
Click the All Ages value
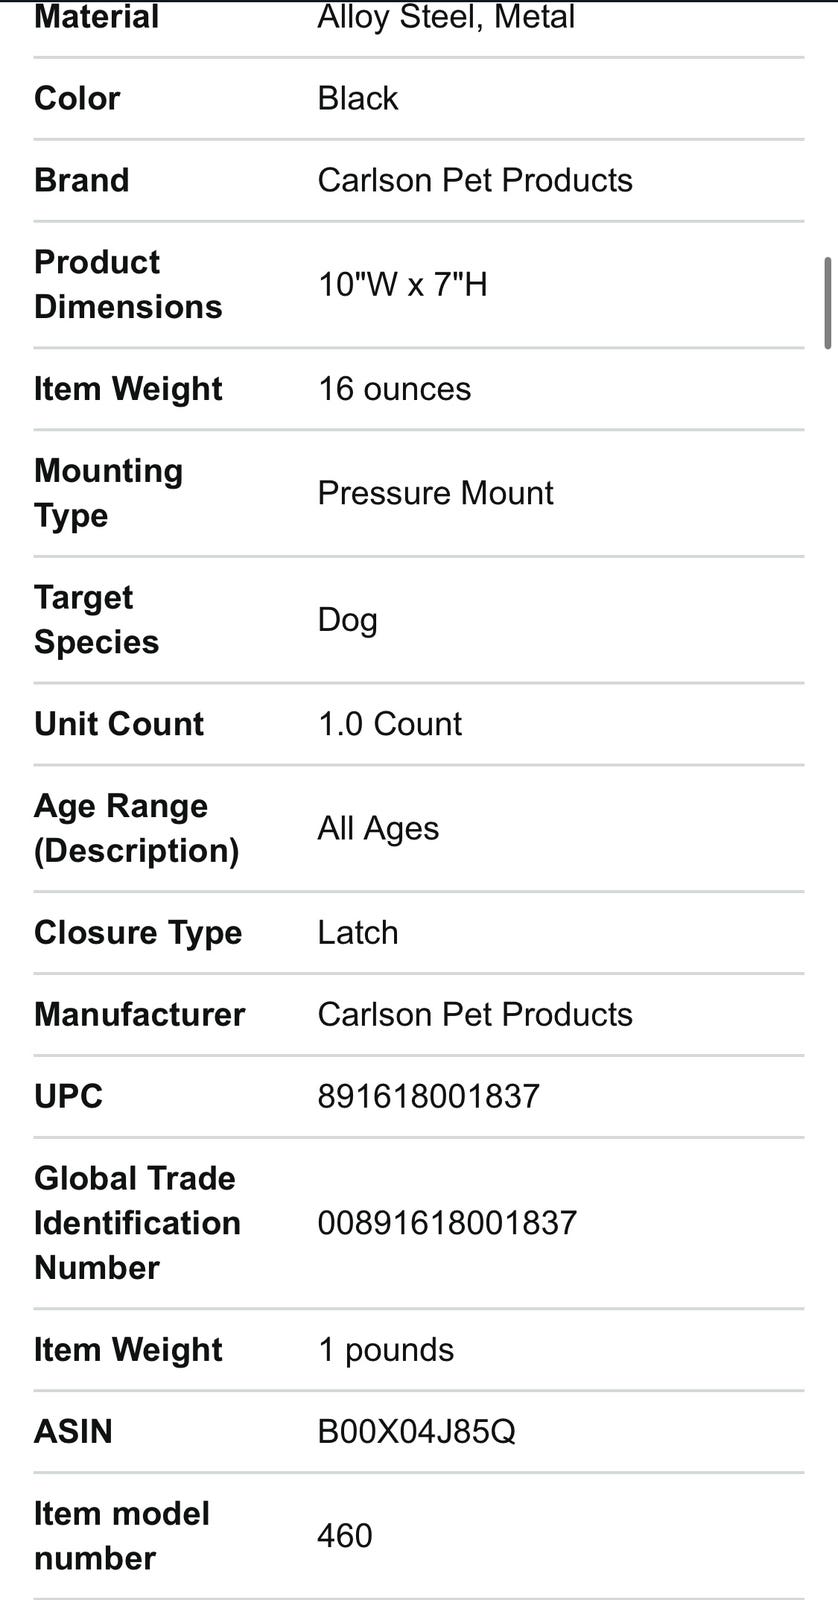click(378, 828)
